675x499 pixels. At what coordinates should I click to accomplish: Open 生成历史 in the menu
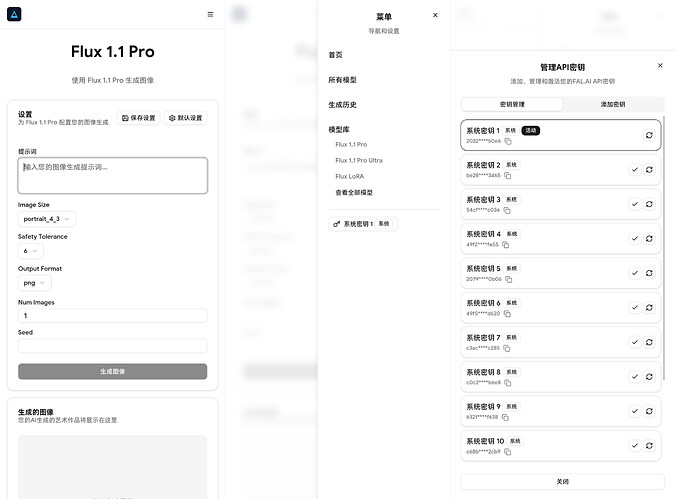(x=342, y=105)
